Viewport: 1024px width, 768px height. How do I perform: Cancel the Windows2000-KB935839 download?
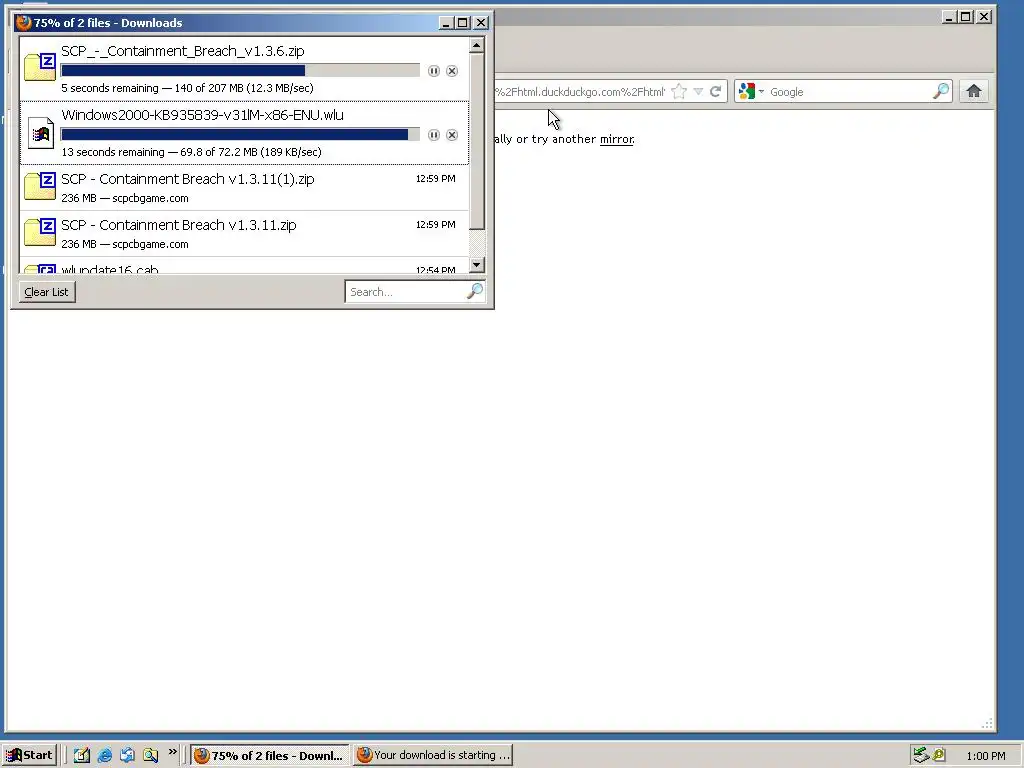coord(452,135)
